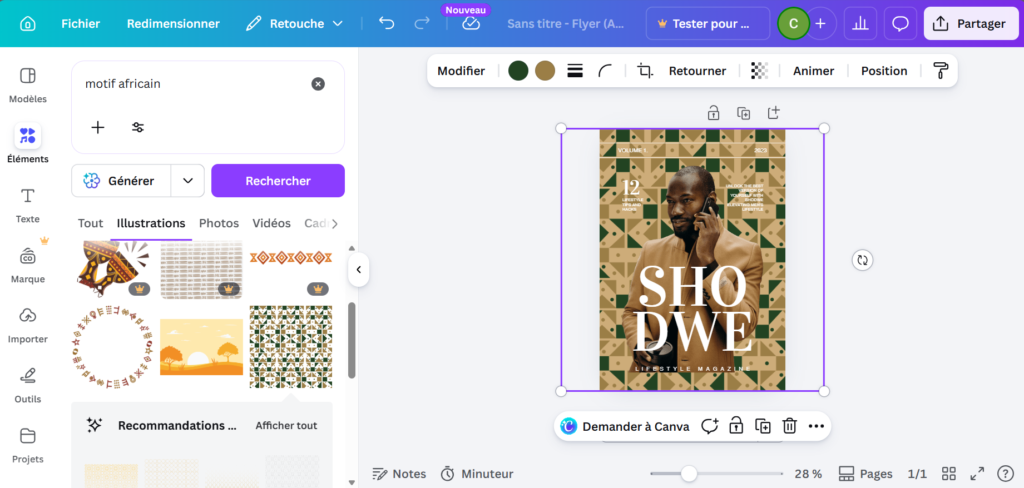Expand the Générer dropdown arrow

tap(187, 181)
